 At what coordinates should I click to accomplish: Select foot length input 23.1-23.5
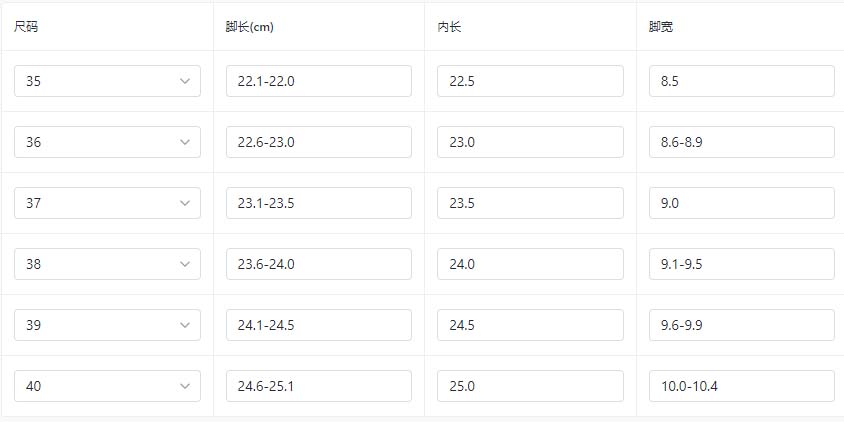318,203
